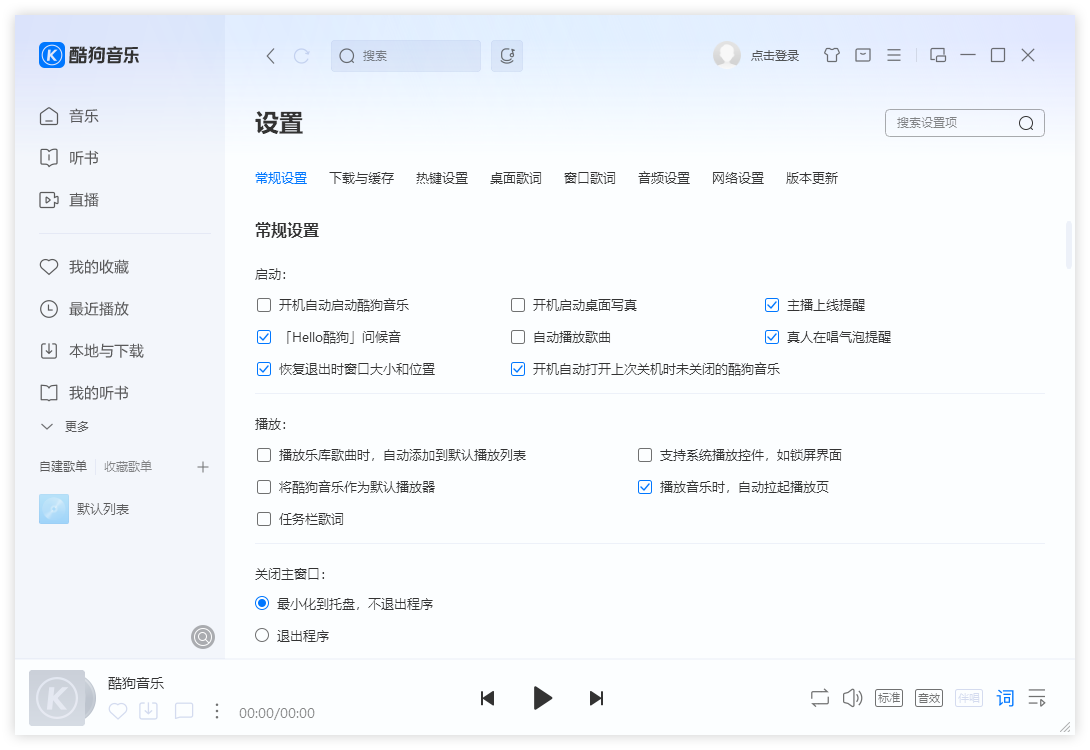This screenshot has height=750, width=1090.
Task: Click the volume speaker icon
Action: (x=852, y=698)
